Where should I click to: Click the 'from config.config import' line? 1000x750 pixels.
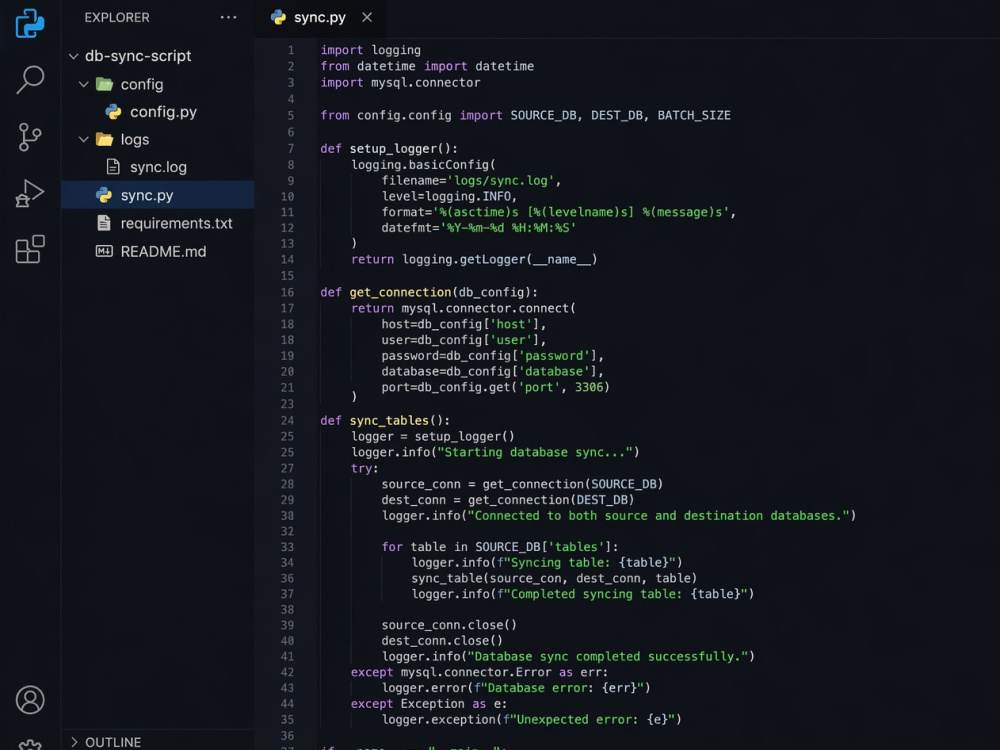(x=526, y=115)
